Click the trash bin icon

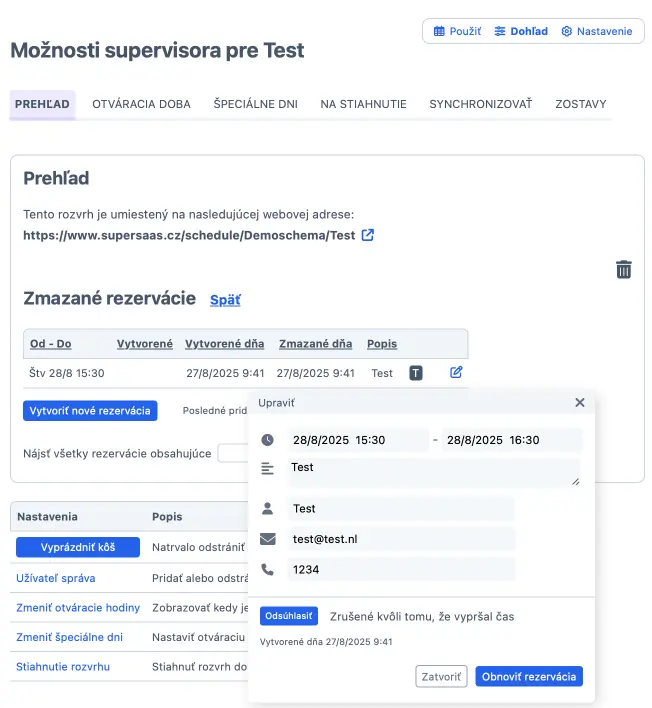point(624,270)
